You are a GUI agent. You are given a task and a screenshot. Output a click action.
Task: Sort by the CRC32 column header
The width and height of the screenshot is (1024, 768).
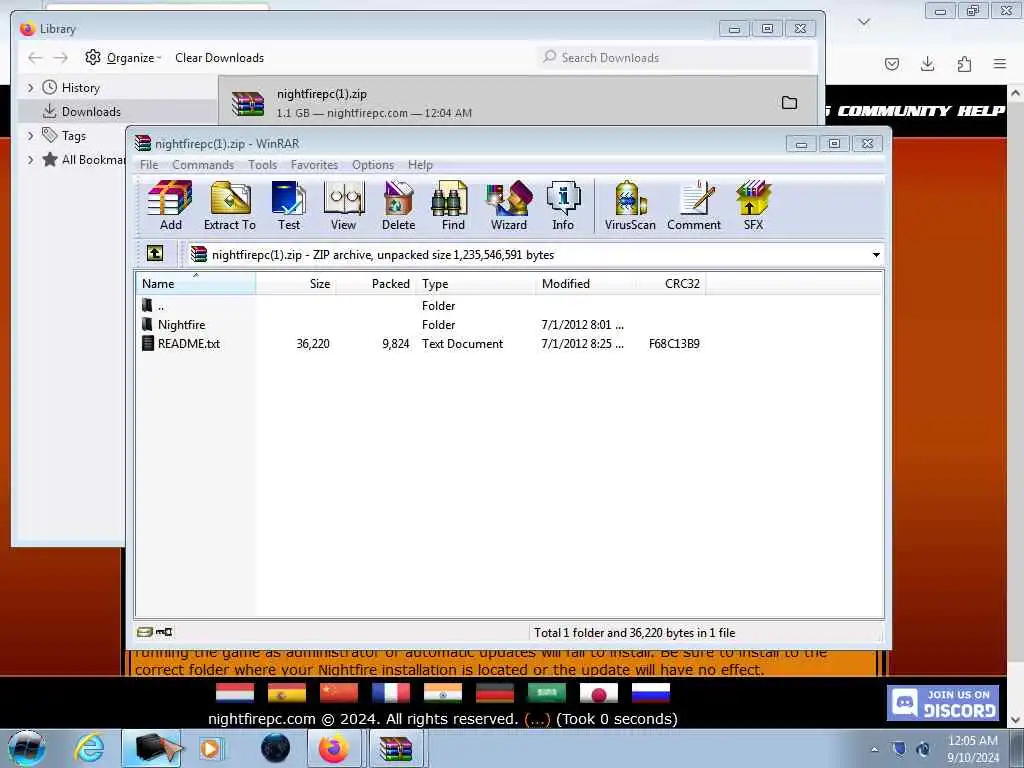pos(671,283)
